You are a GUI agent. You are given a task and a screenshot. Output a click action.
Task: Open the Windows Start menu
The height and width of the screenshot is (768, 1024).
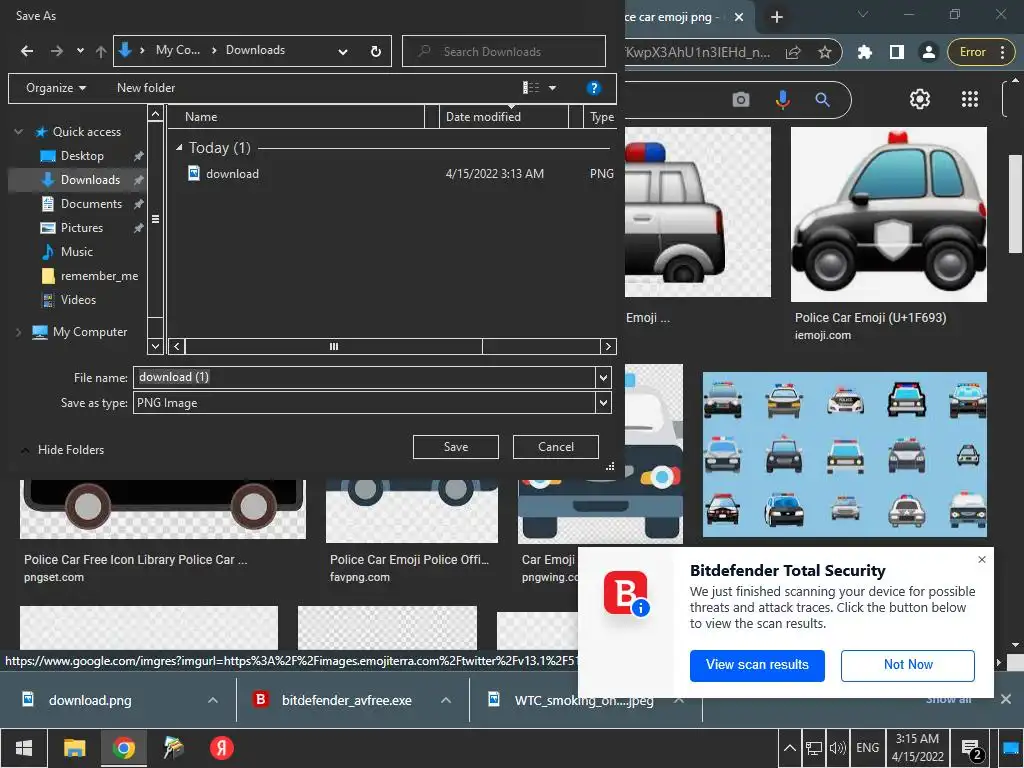[24, 748]
